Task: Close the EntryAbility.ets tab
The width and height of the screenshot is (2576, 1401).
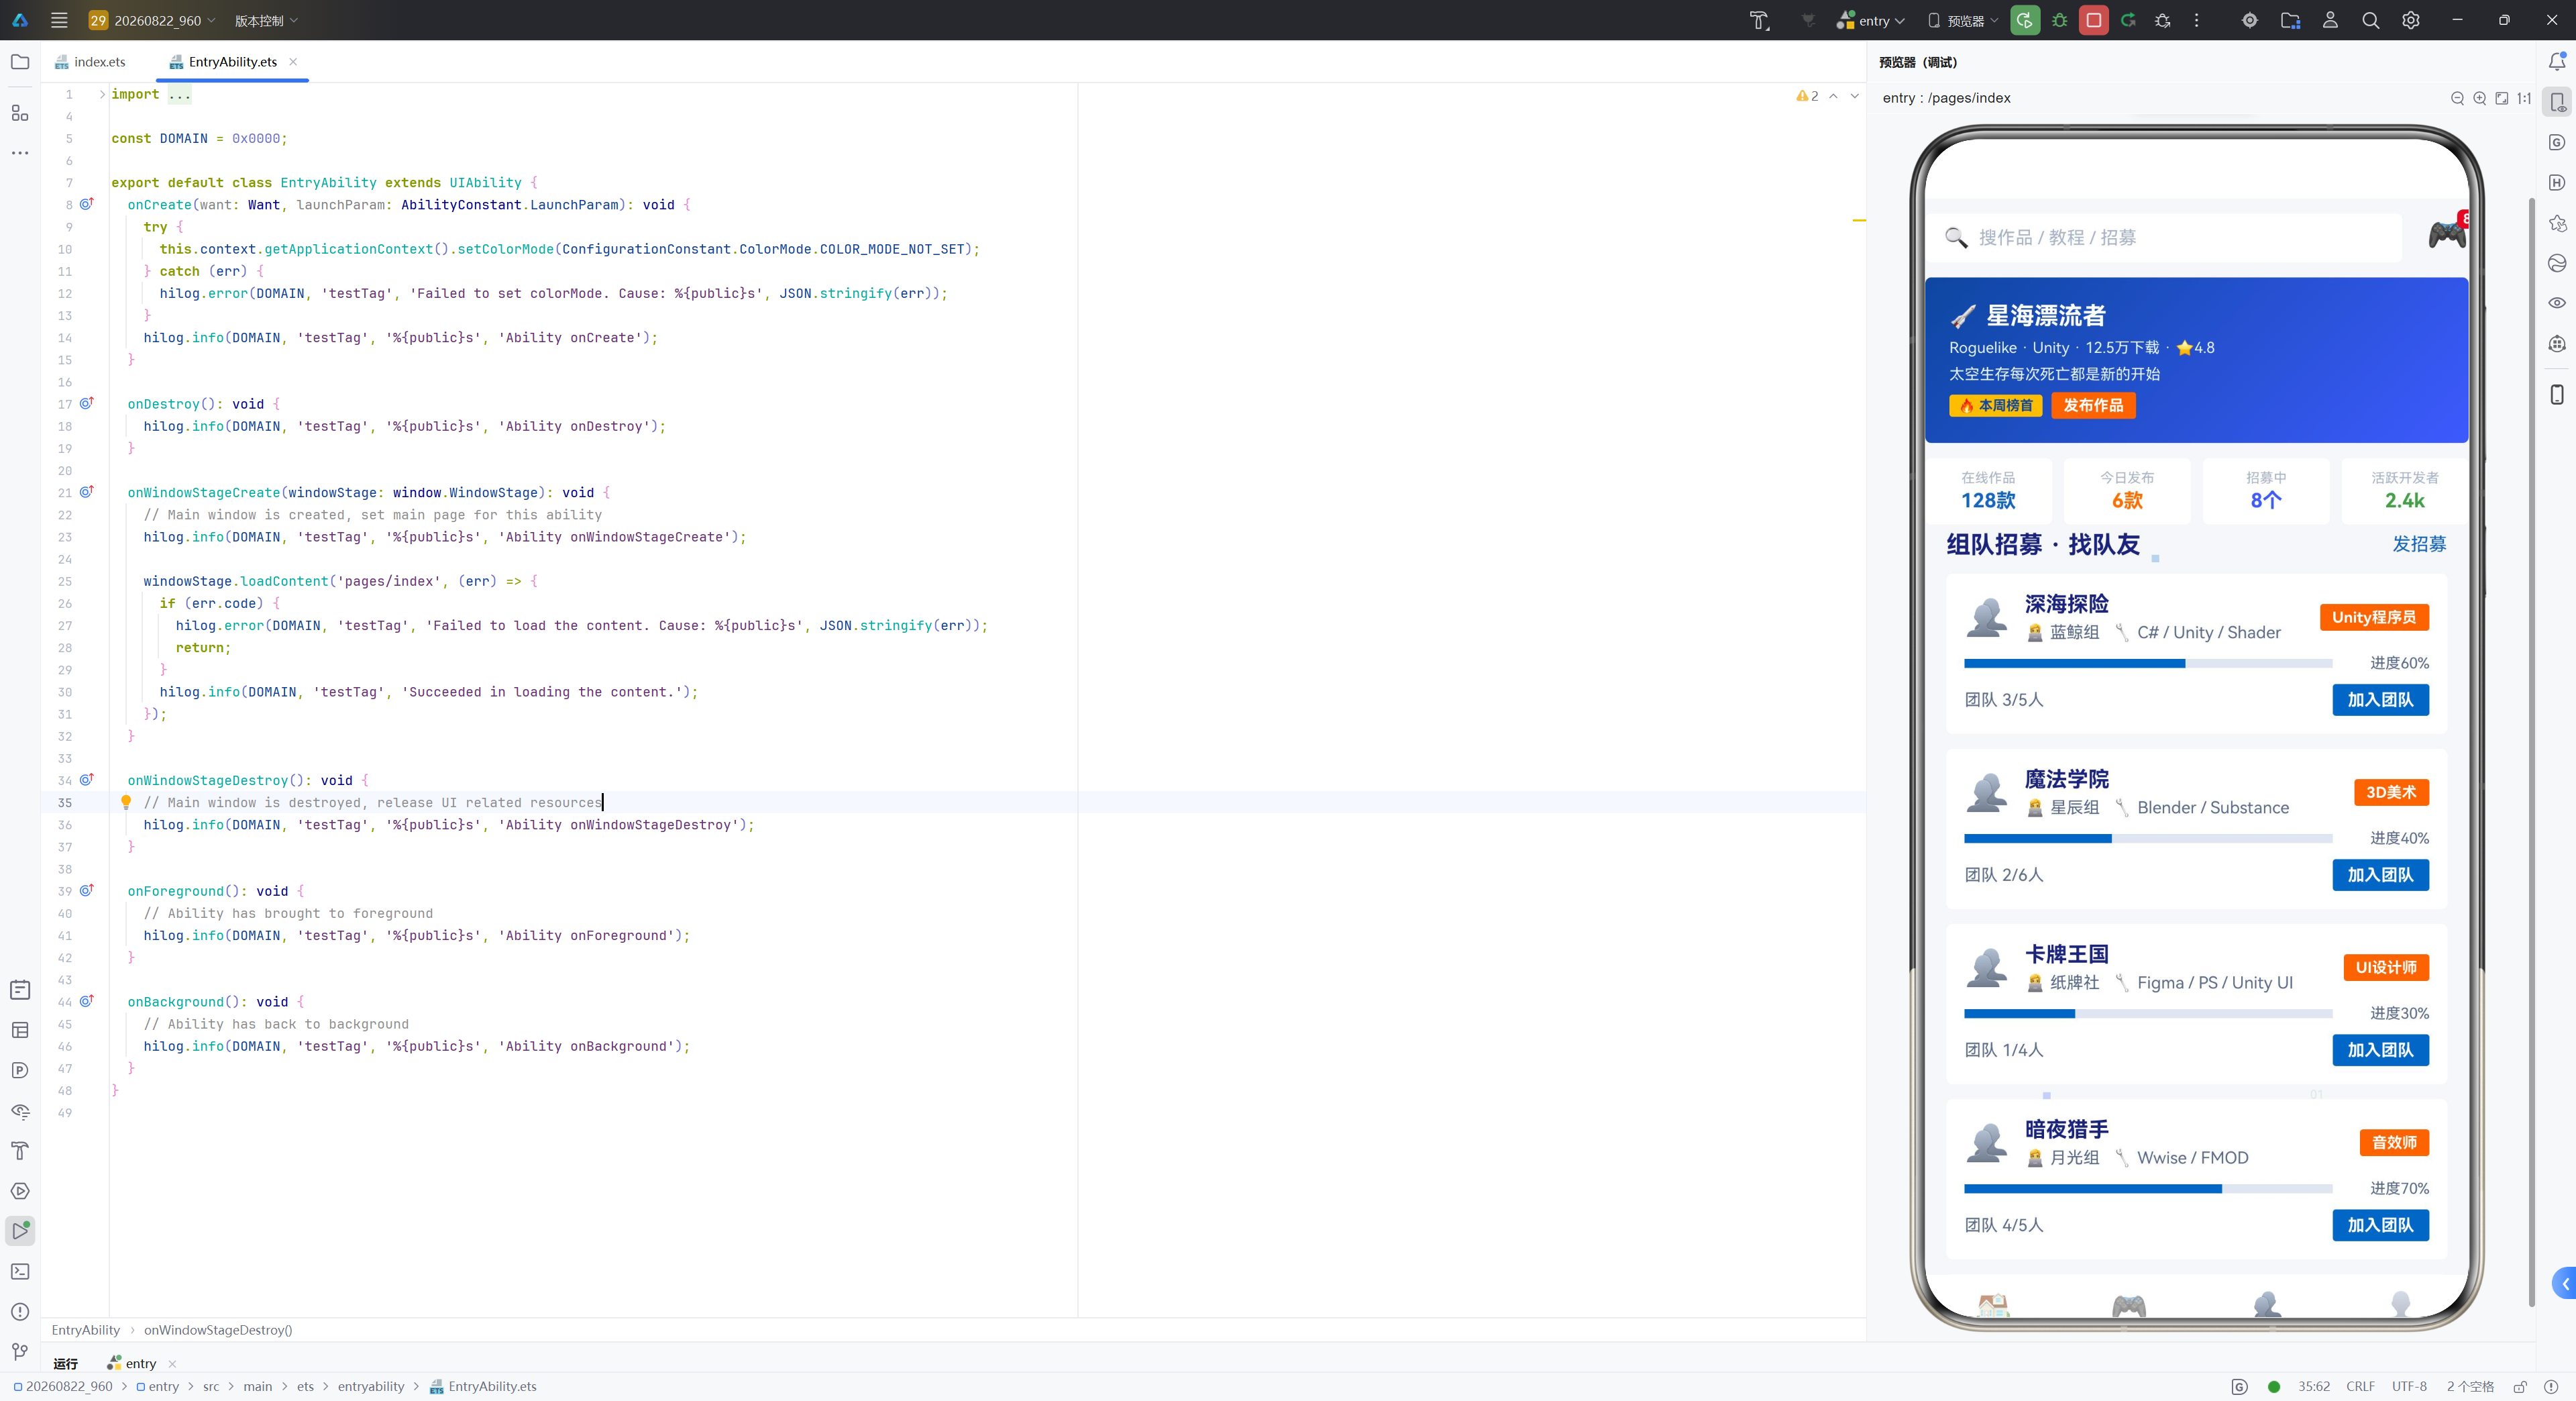Action: [x=293, y=62]
